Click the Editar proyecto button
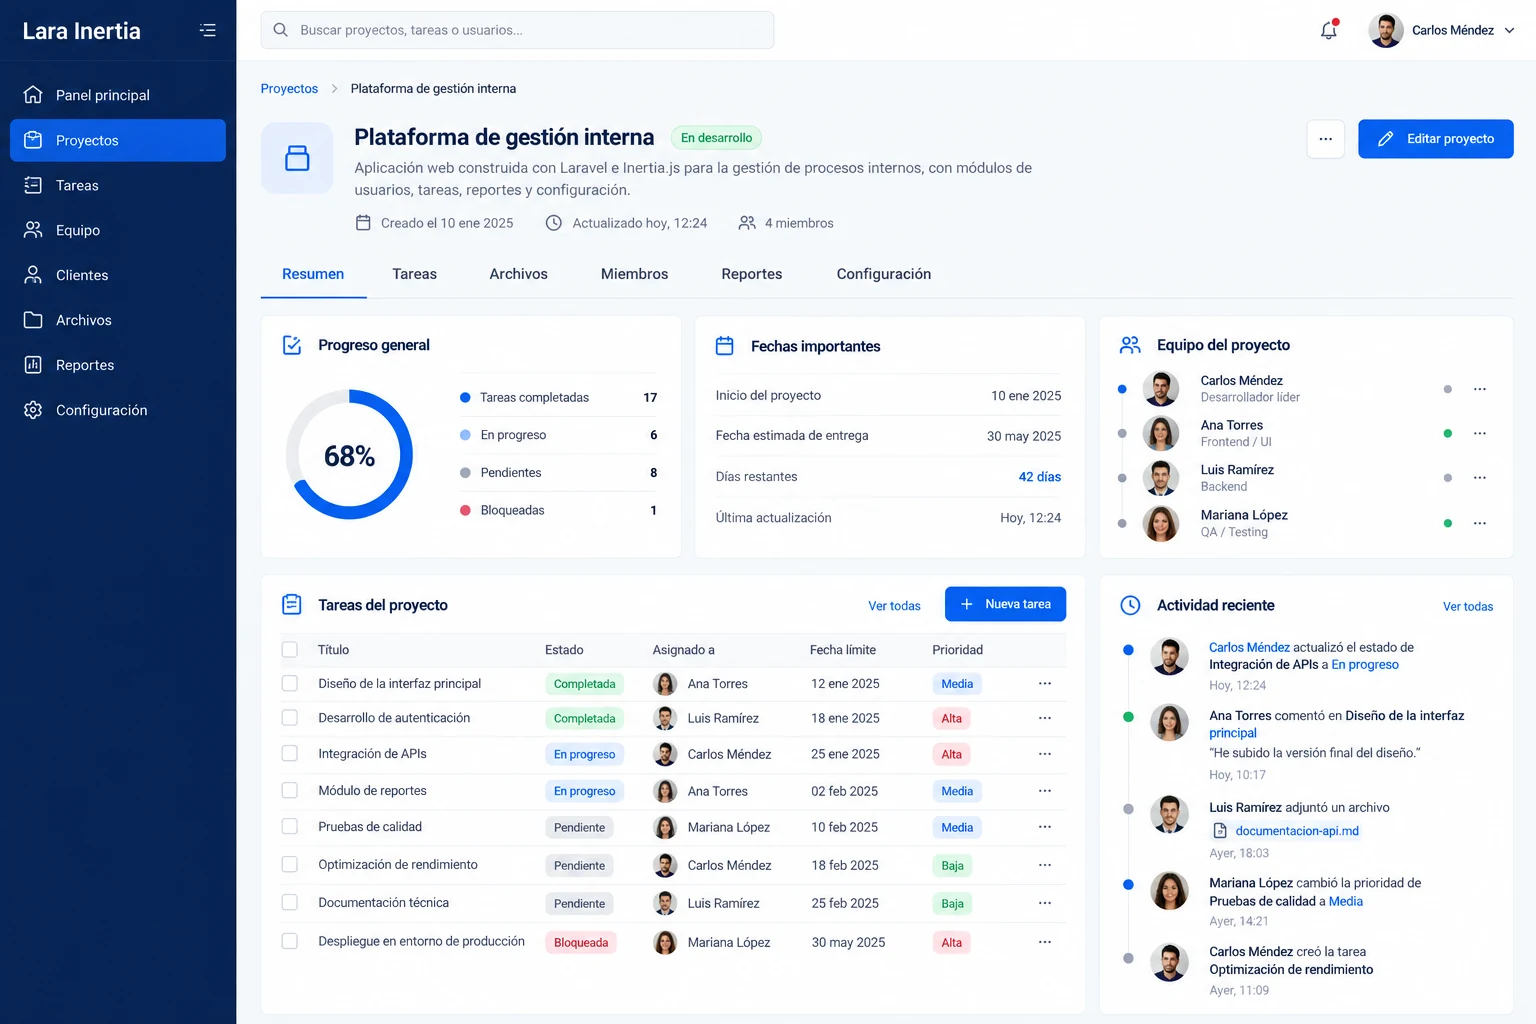The width and height of the screenshot is (1536, 1024). coord(1436,139)
